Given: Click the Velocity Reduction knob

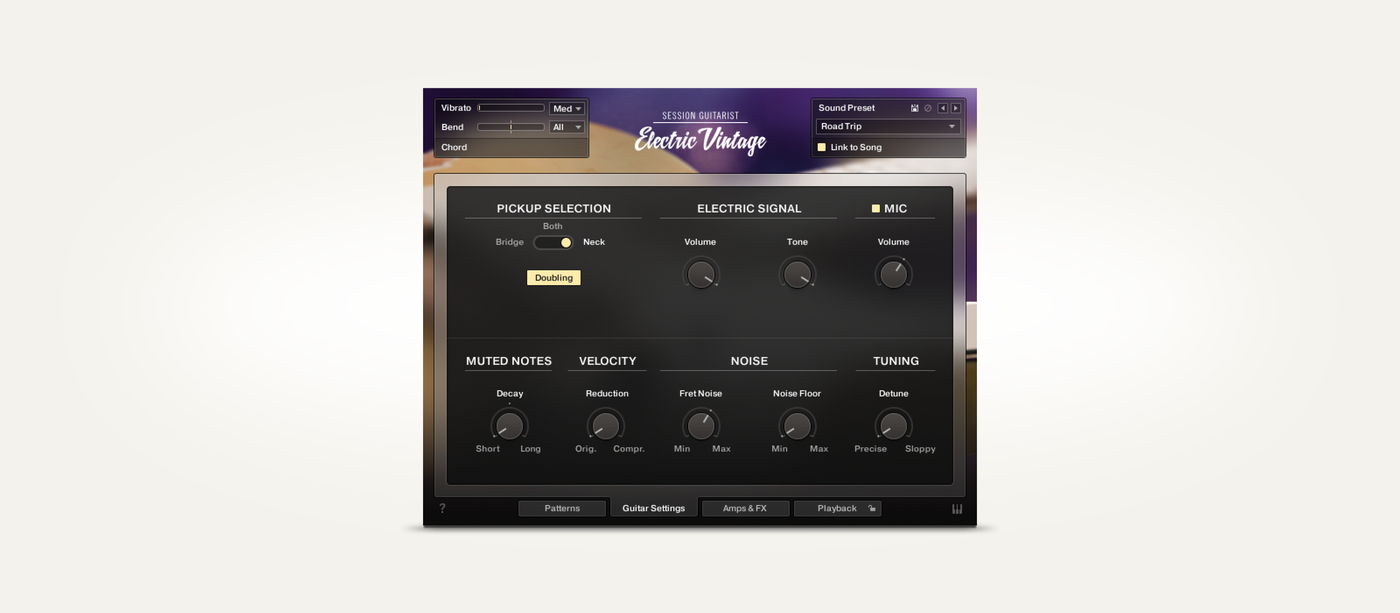Looking at the screenshot, I should coord(606,426).
